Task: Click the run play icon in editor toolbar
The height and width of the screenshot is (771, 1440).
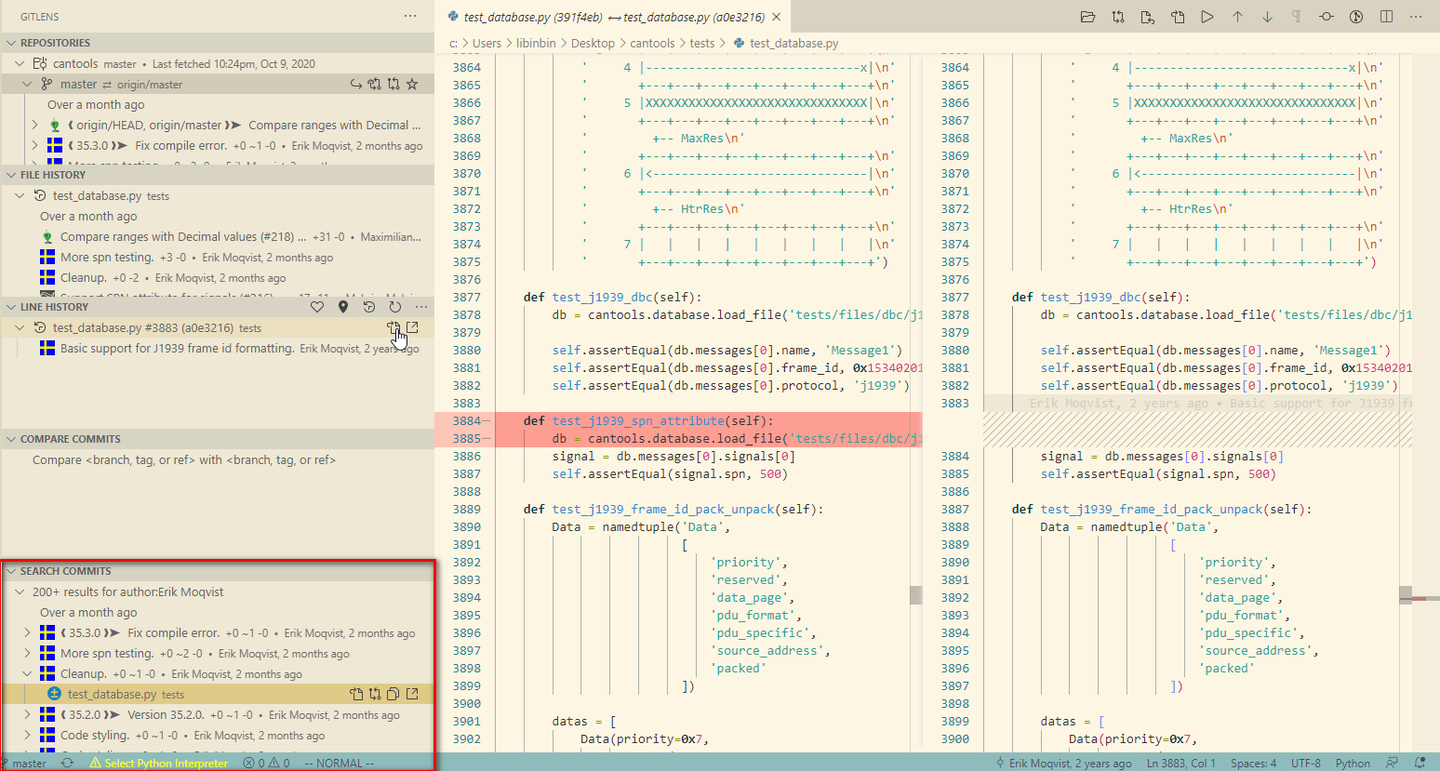Action: 1208,17
